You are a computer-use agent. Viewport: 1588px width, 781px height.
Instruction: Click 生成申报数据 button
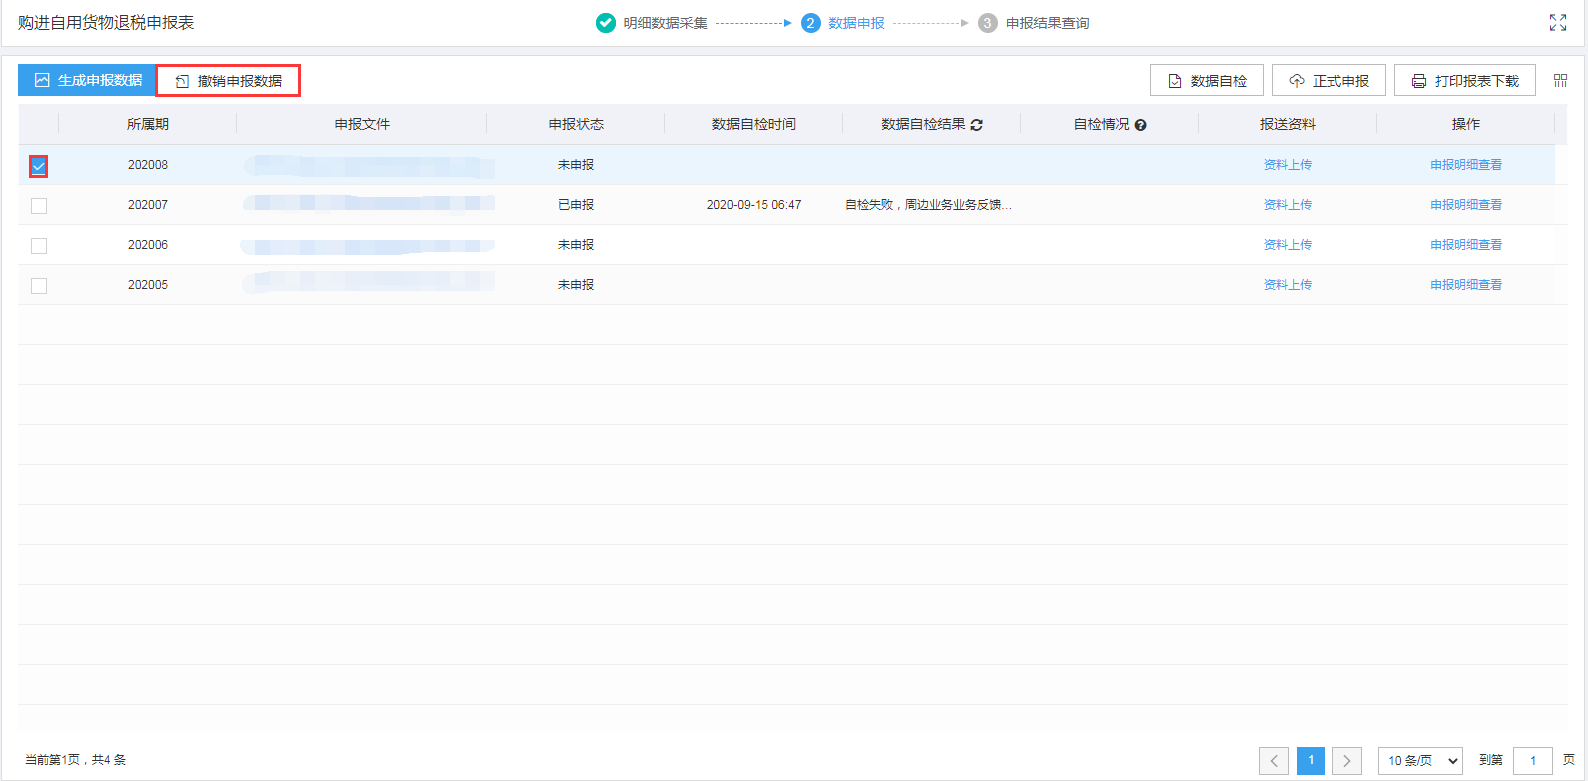88,81
